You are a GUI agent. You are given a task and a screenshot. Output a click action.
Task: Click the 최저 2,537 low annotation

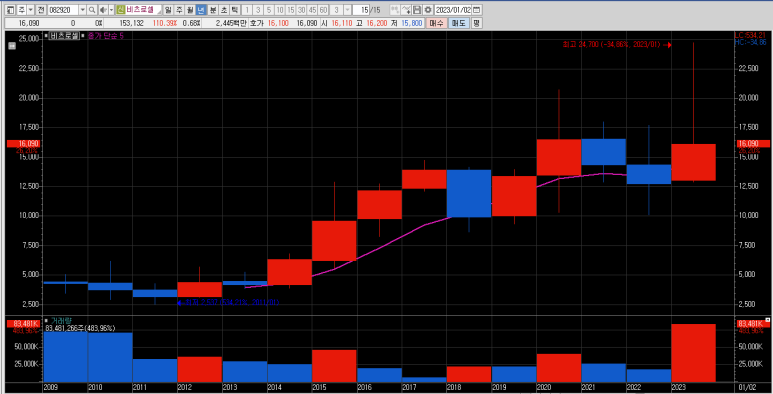click(228, 302)
